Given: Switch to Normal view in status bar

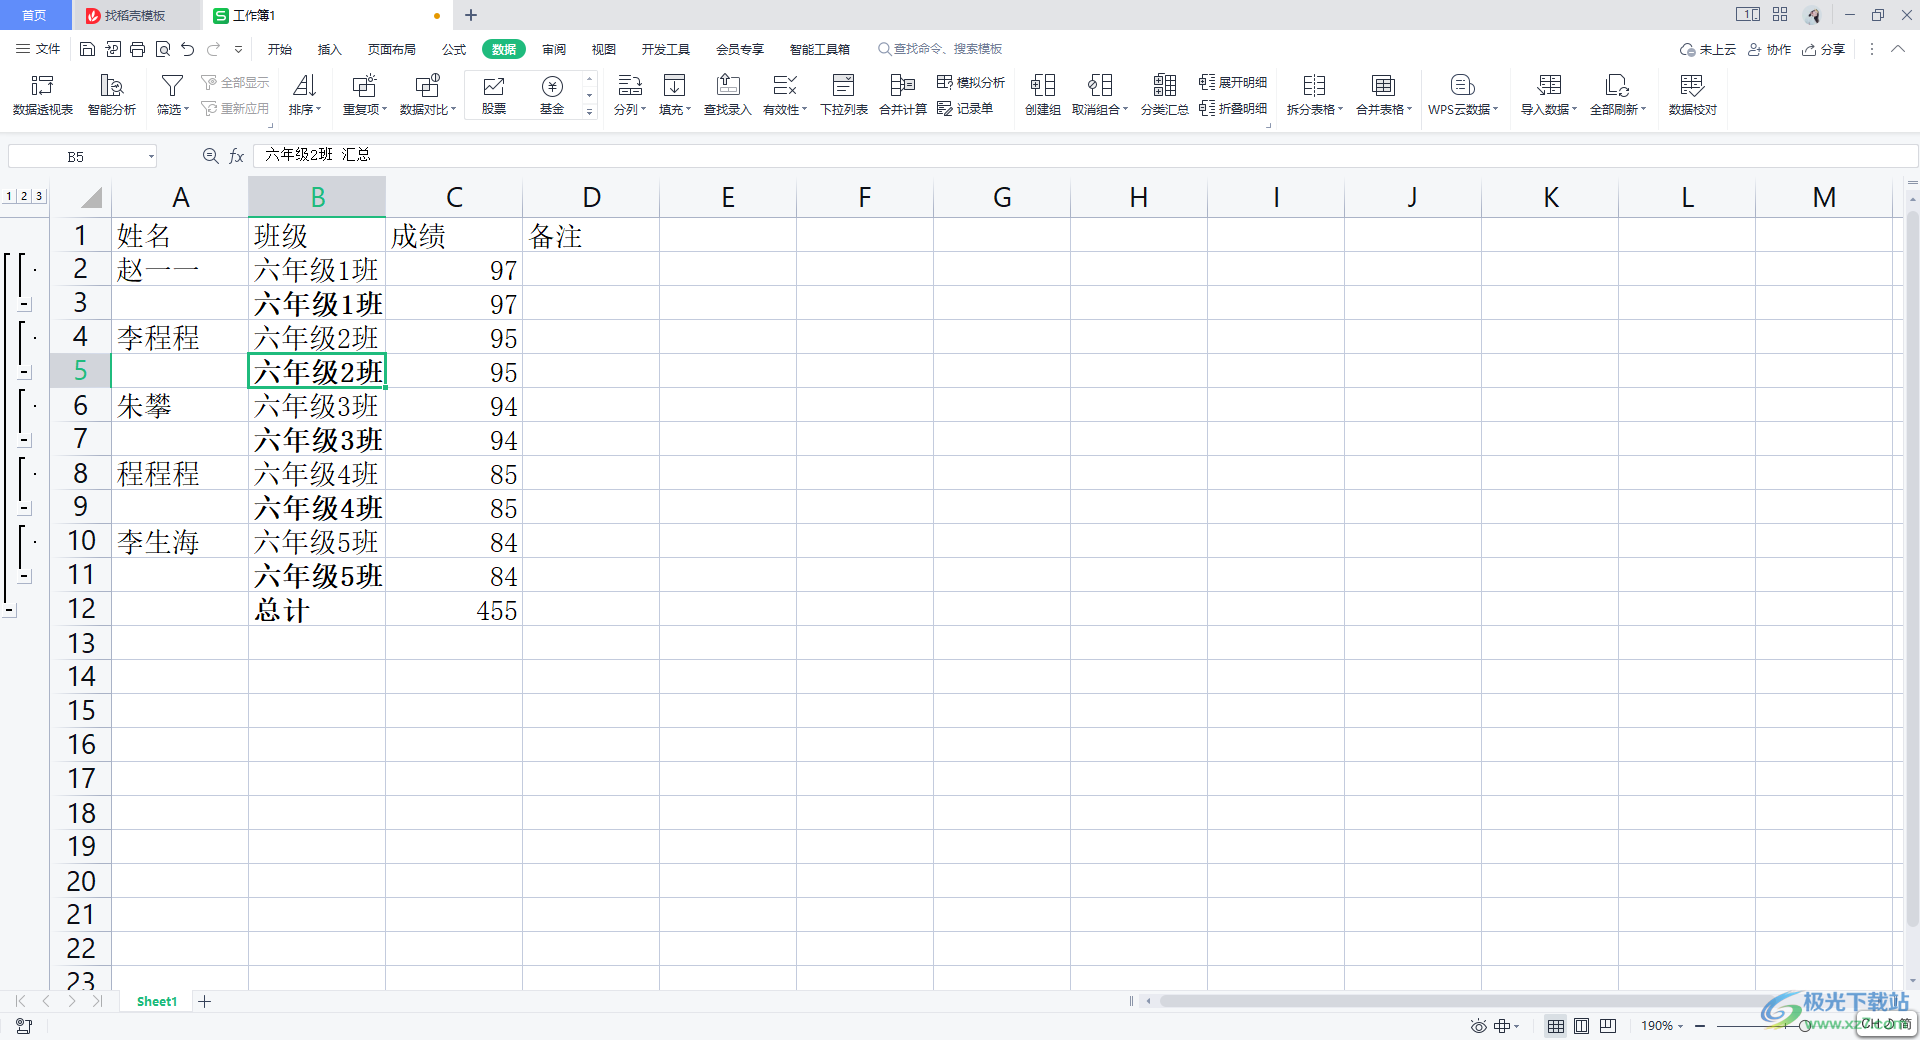Looking at the screenshot, I should tap(1556, 1026).
